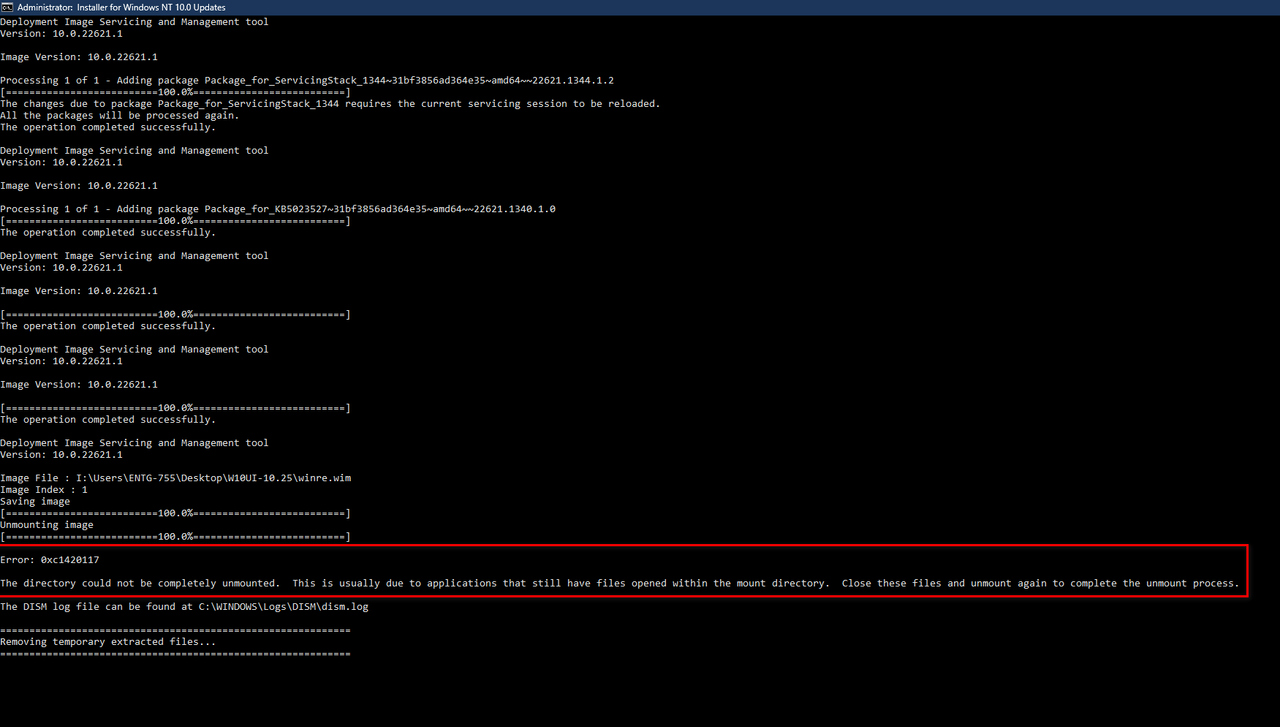Screen dimensions: 1280x727
Task: Select the 'Image File' winre.wim path line
Action: point(176,478)
